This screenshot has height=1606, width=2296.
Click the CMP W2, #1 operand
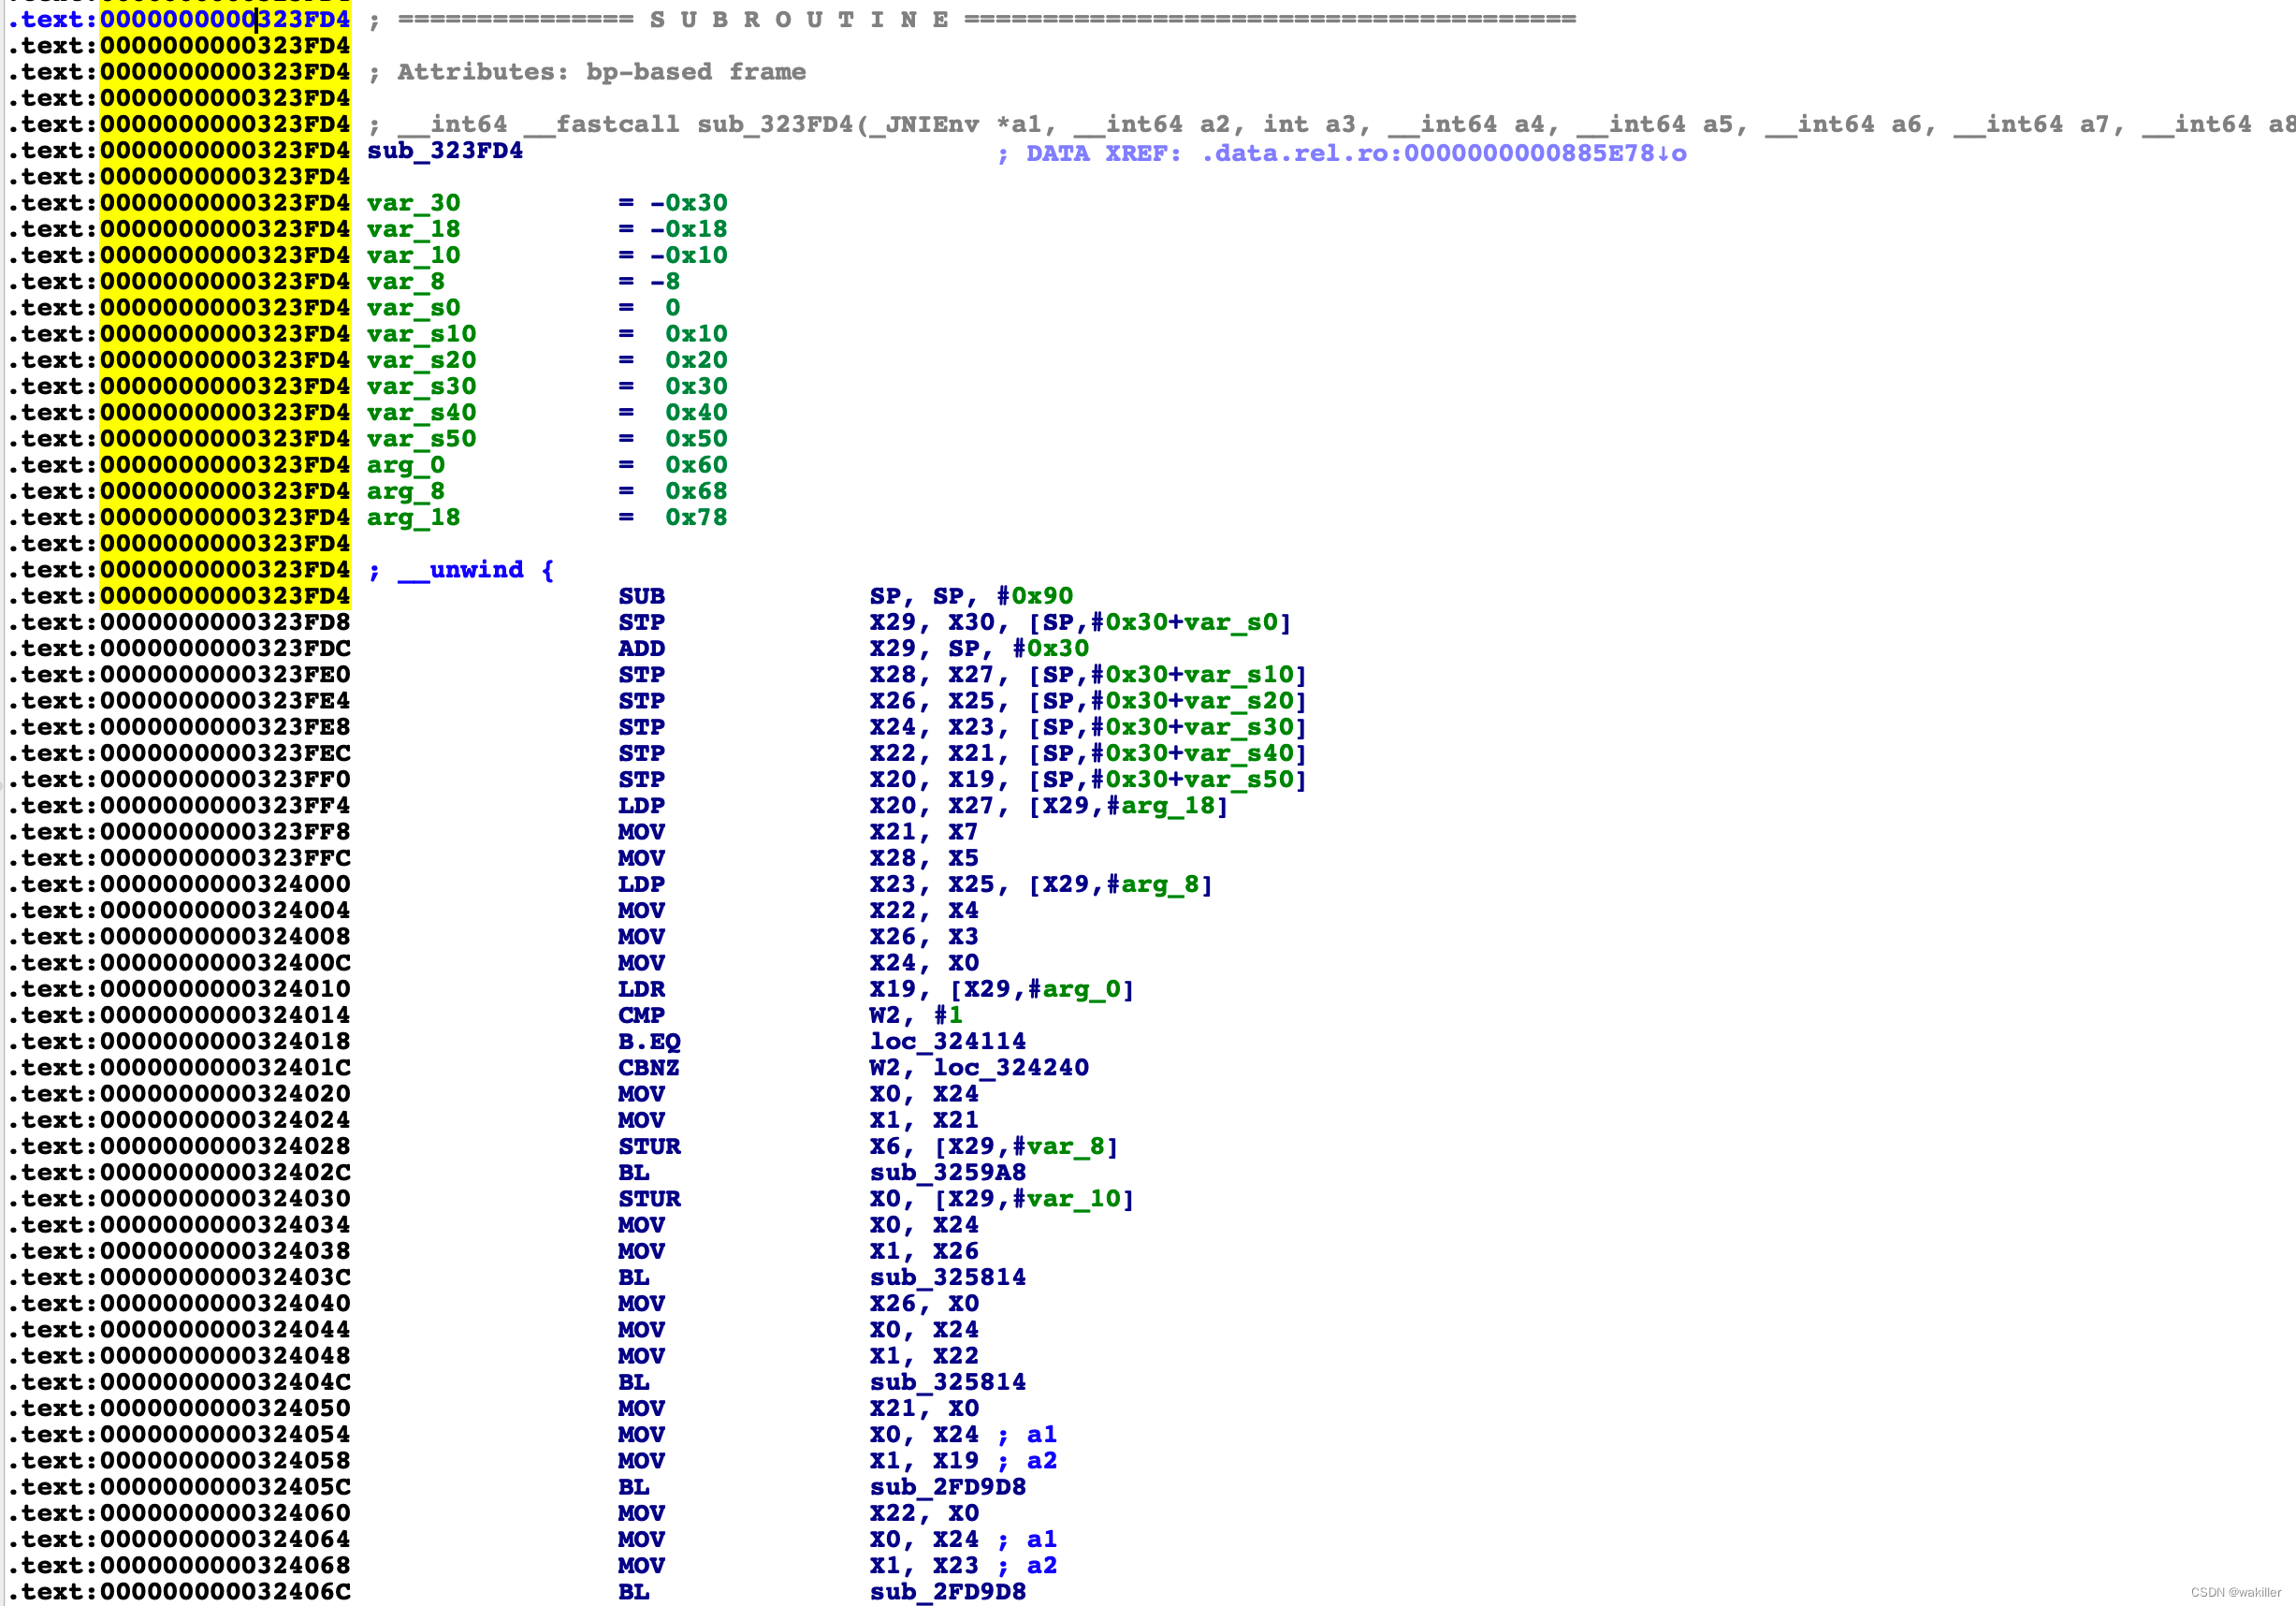pyautogui.click(x=916, y=1015)
